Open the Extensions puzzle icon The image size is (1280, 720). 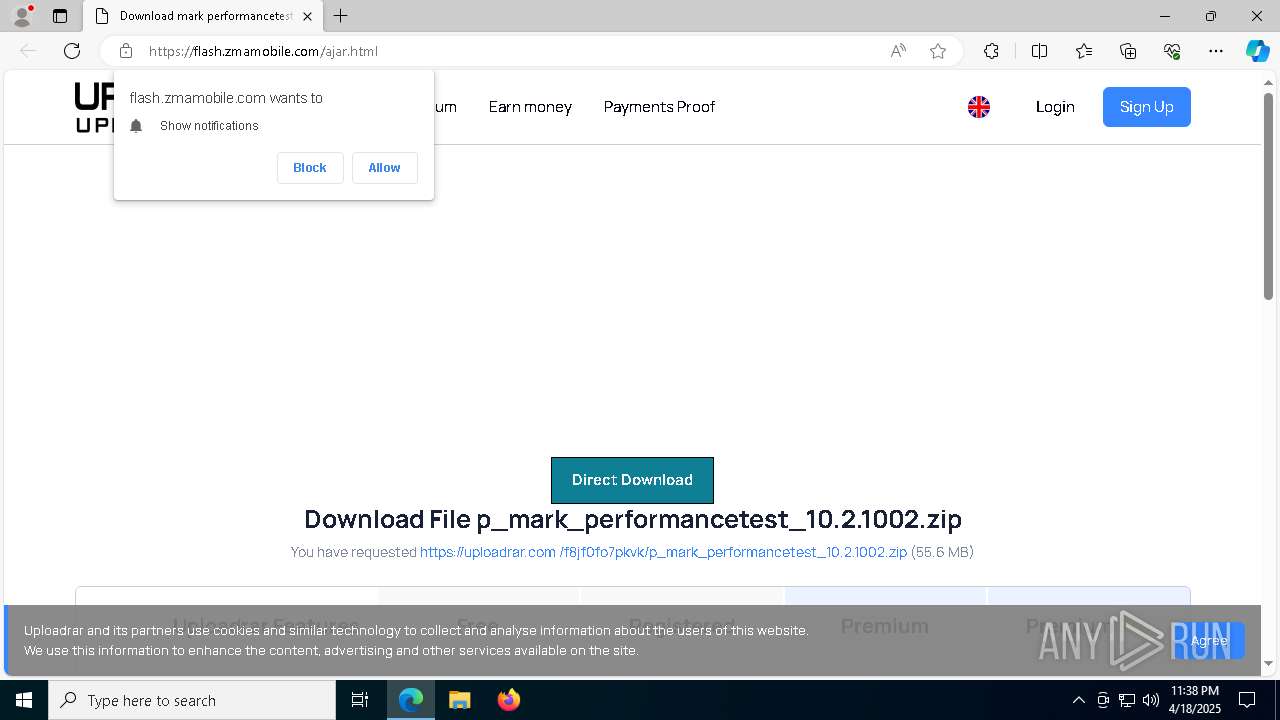click(991, 51)
